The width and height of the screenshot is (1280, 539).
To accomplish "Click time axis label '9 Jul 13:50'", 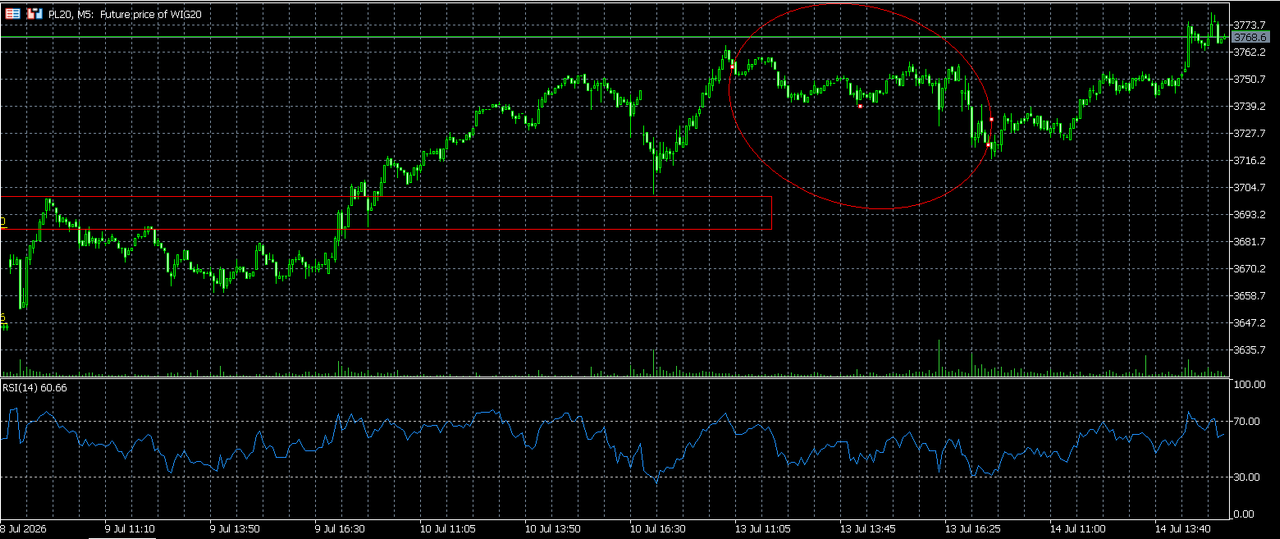I will pyautogui.click(x=235, y=527).
